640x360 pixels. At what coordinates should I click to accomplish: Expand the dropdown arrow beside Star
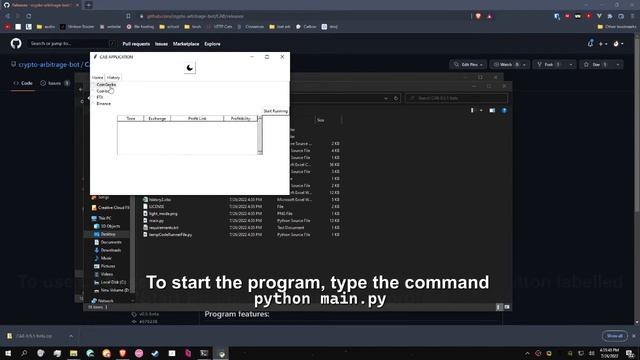click(618, 64)
